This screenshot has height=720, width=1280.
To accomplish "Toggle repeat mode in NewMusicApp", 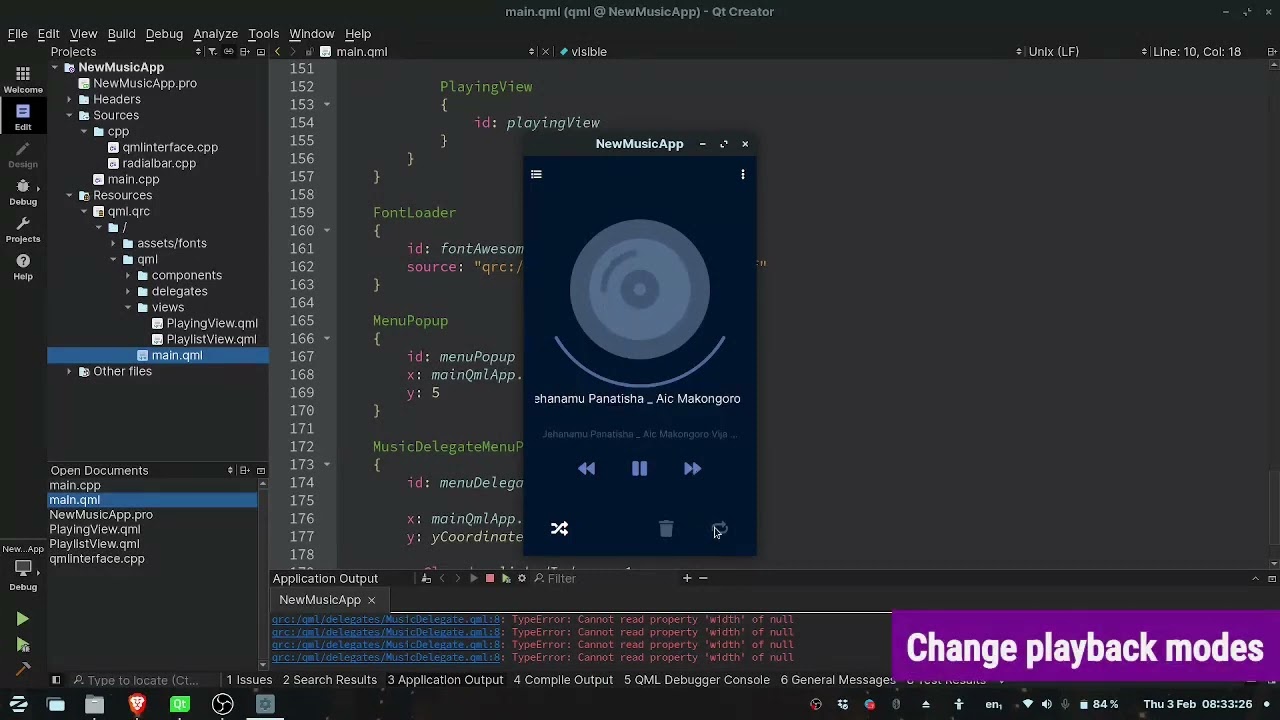I will [720, 529].
